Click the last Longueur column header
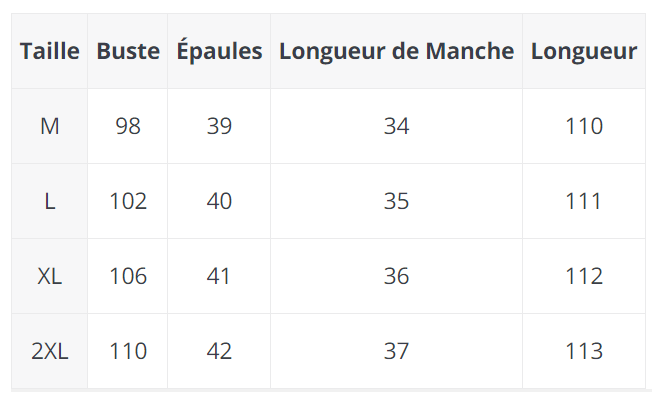Viewport: 652px width, 396px height. click(584, 52)
